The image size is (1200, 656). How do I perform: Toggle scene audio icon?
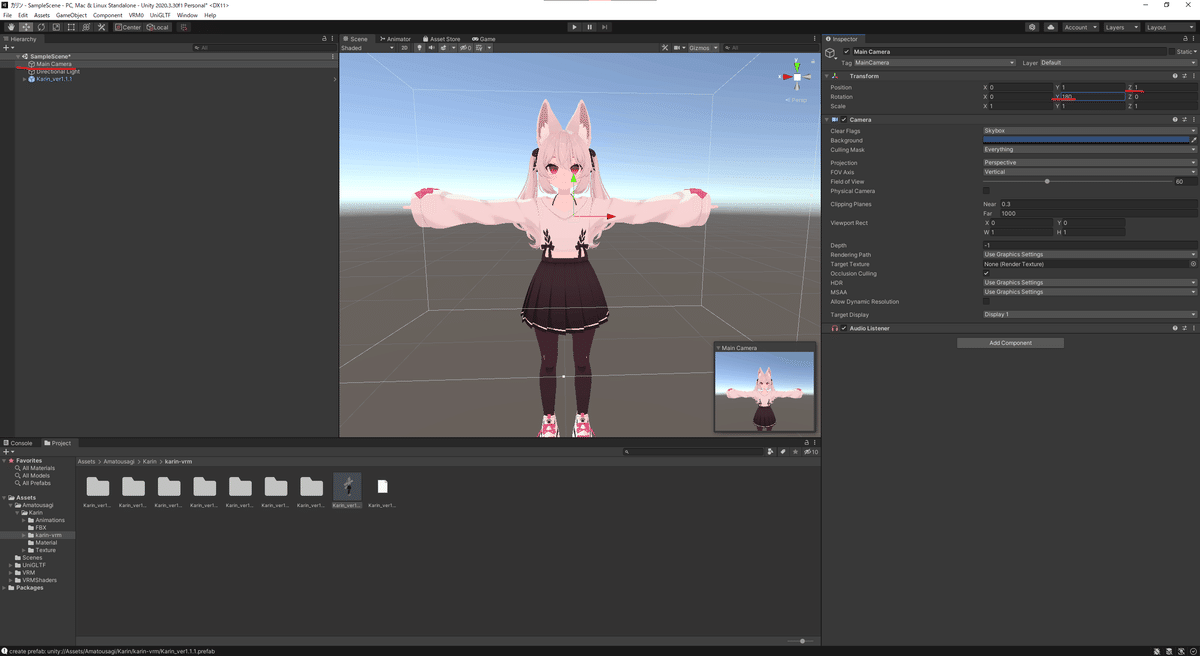tap(431, 47)
